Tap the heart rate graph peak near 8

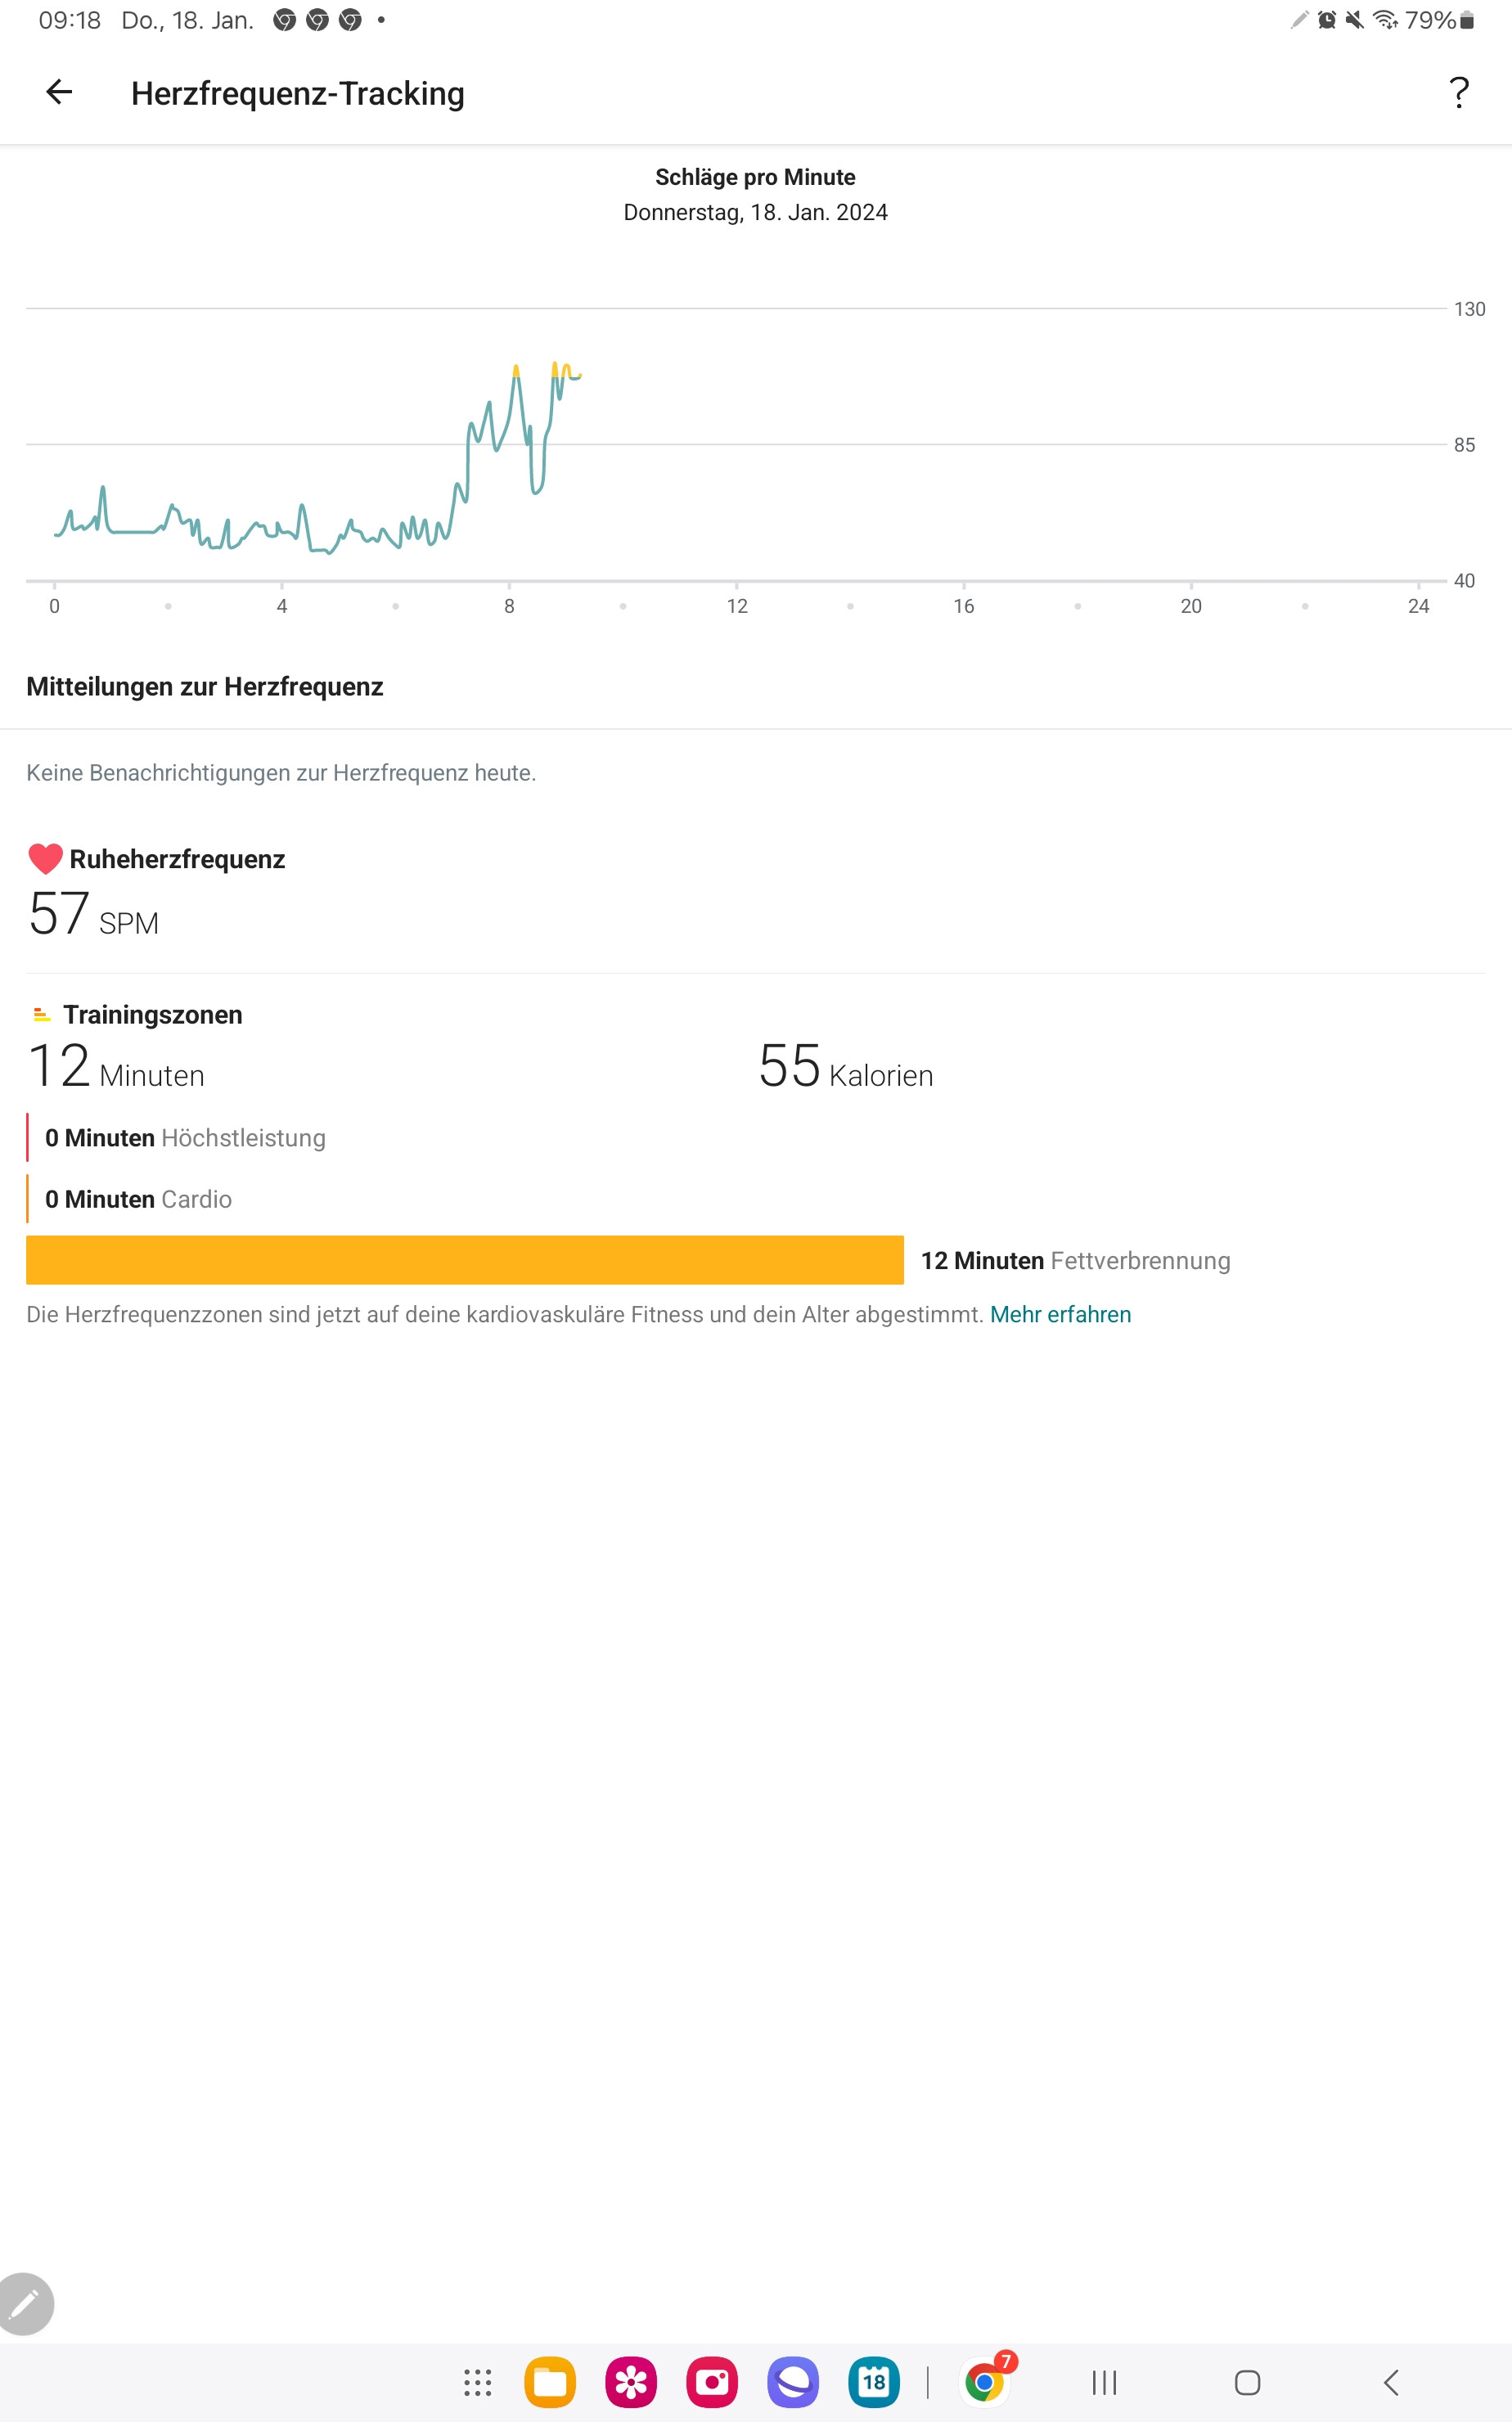(516, 370)
